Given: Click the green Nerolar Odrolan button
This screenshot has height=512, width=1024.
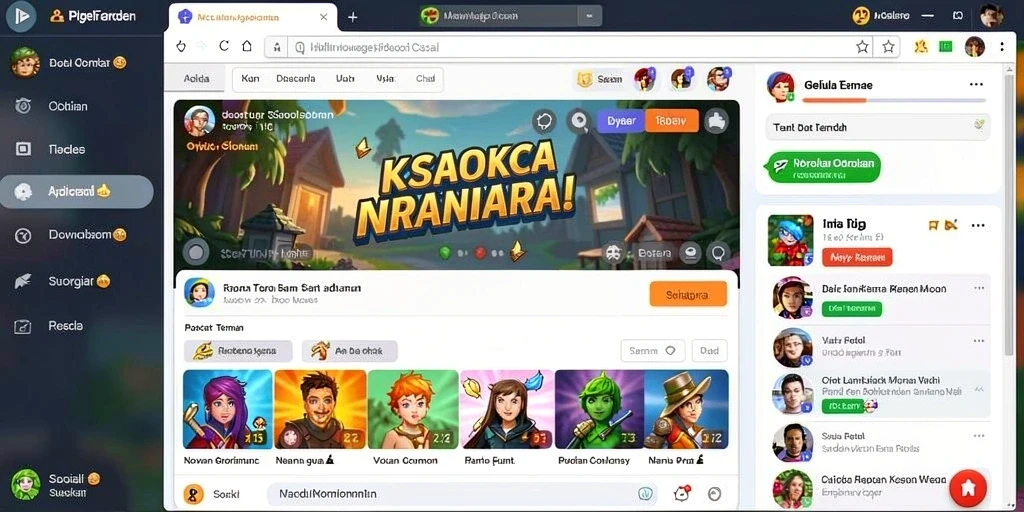Looking at the screenshot, I should point(824,168).
